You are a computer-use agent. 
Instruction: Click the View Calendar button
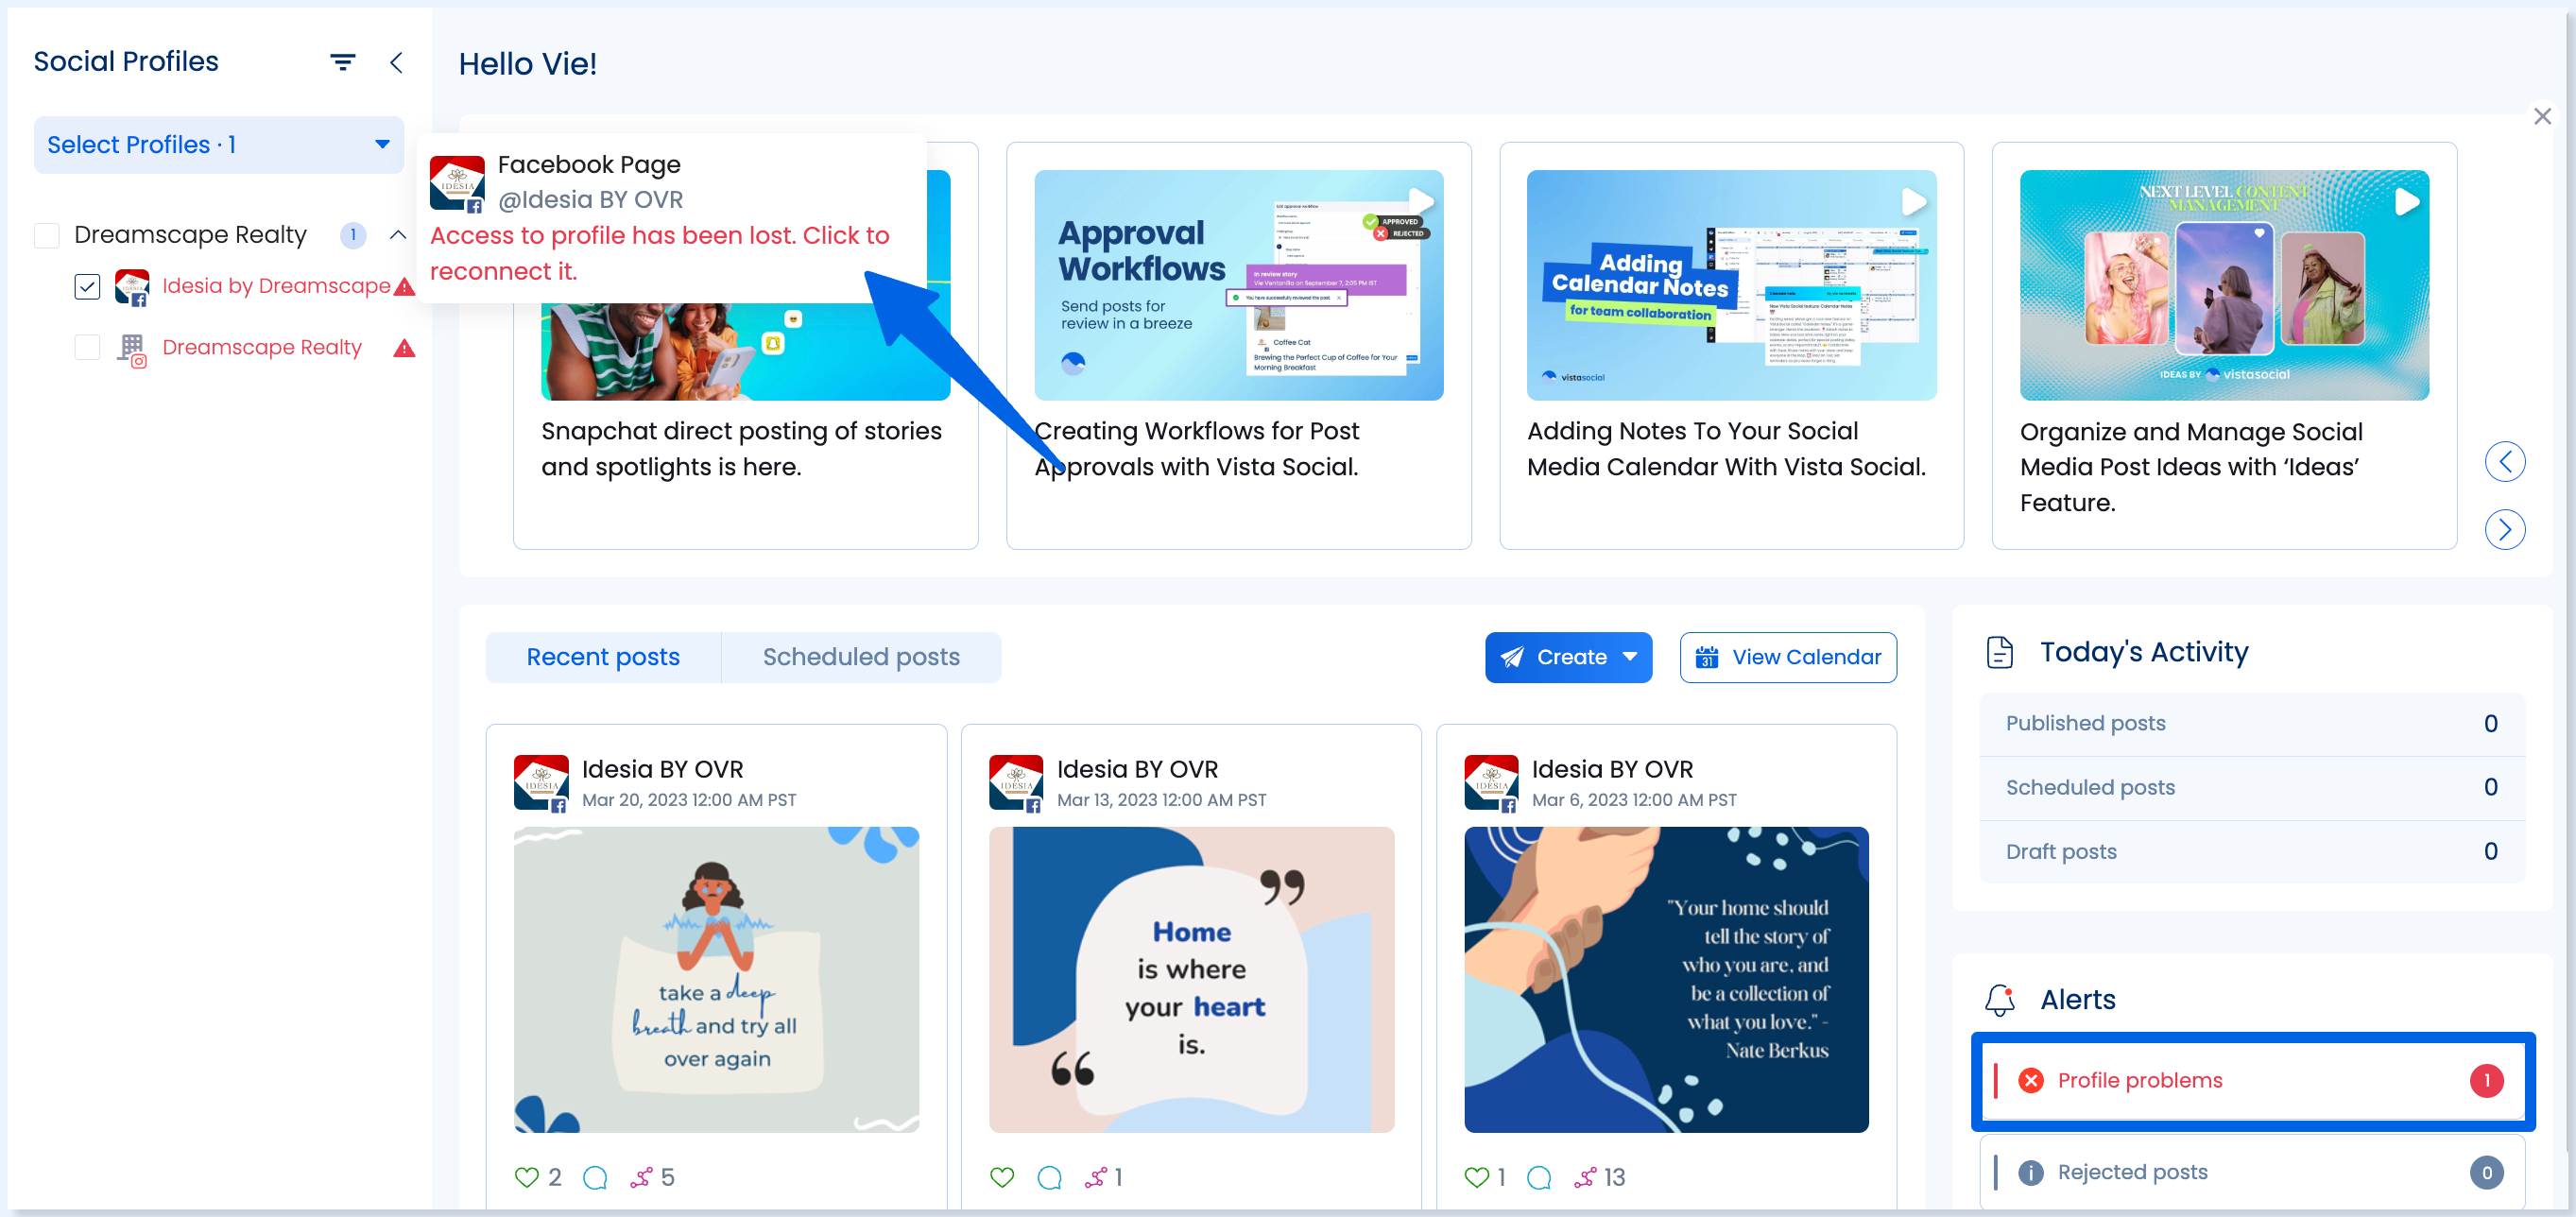(1788, 657)
